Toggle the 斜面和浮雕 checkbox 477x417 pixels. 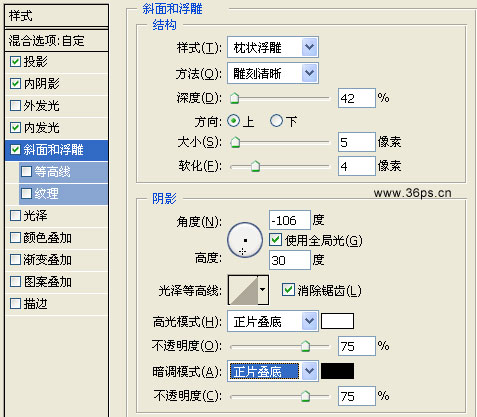(x=15, y=149)
